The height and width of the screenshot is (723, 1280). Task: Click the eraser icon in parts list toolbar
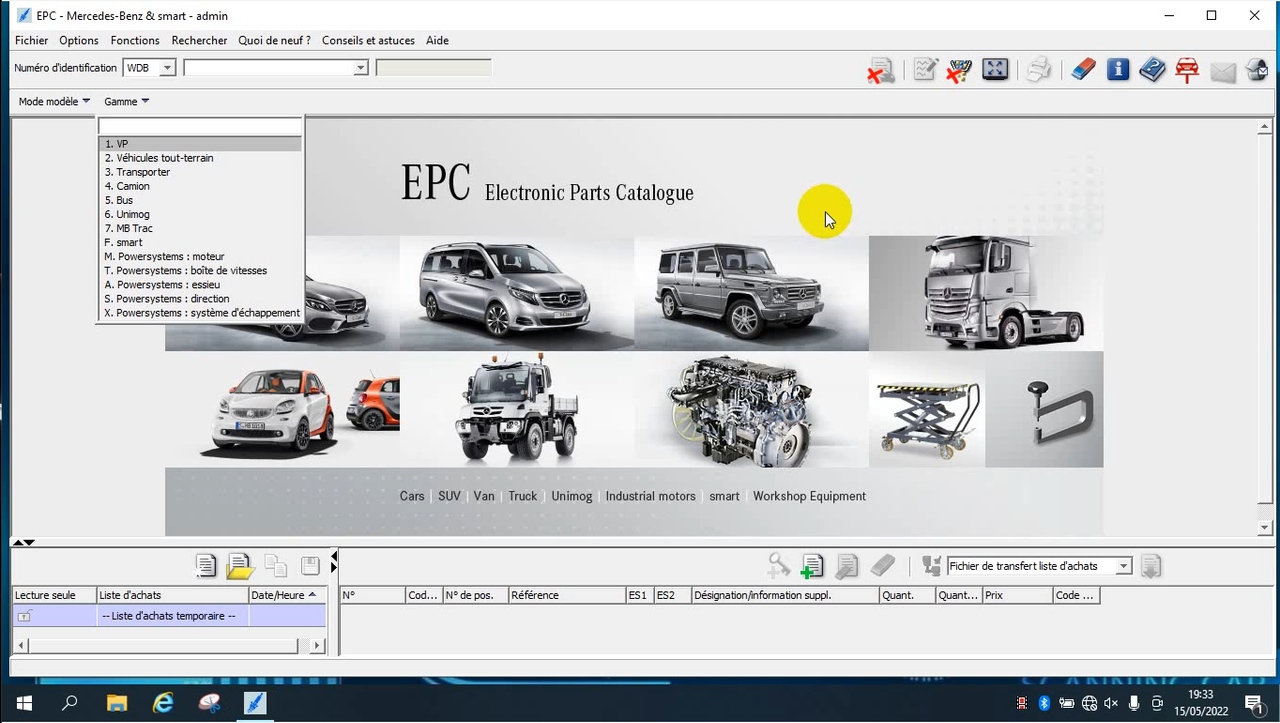[882, 566]
